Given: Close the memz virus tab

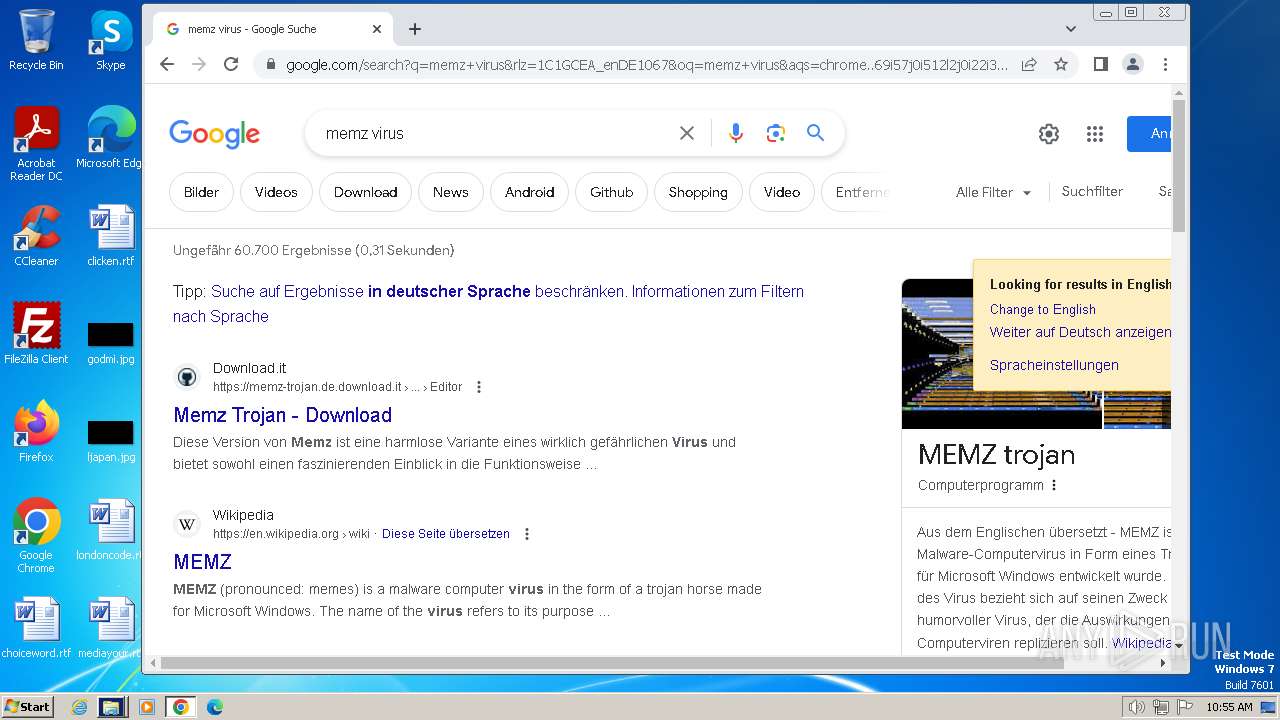Looking at the screenshot, I should pyautogui.click(x=377, y=29).
